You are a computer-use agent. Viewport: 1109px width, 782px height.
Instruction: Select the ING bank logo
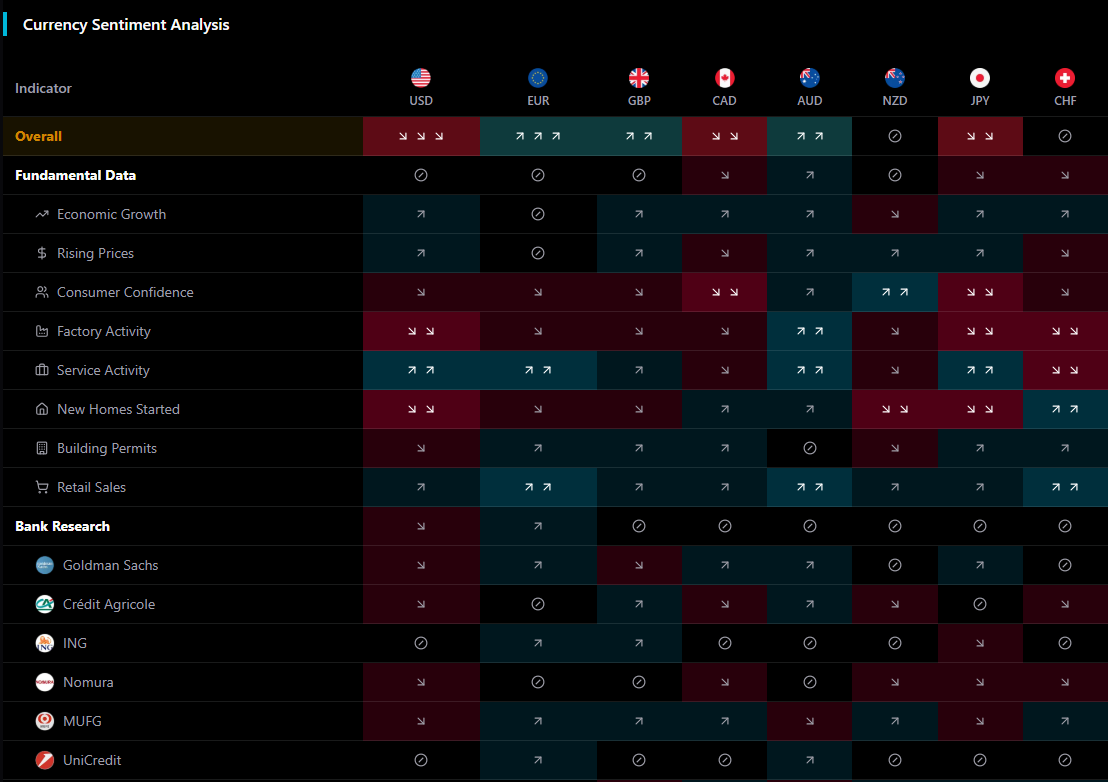[44, 643]
